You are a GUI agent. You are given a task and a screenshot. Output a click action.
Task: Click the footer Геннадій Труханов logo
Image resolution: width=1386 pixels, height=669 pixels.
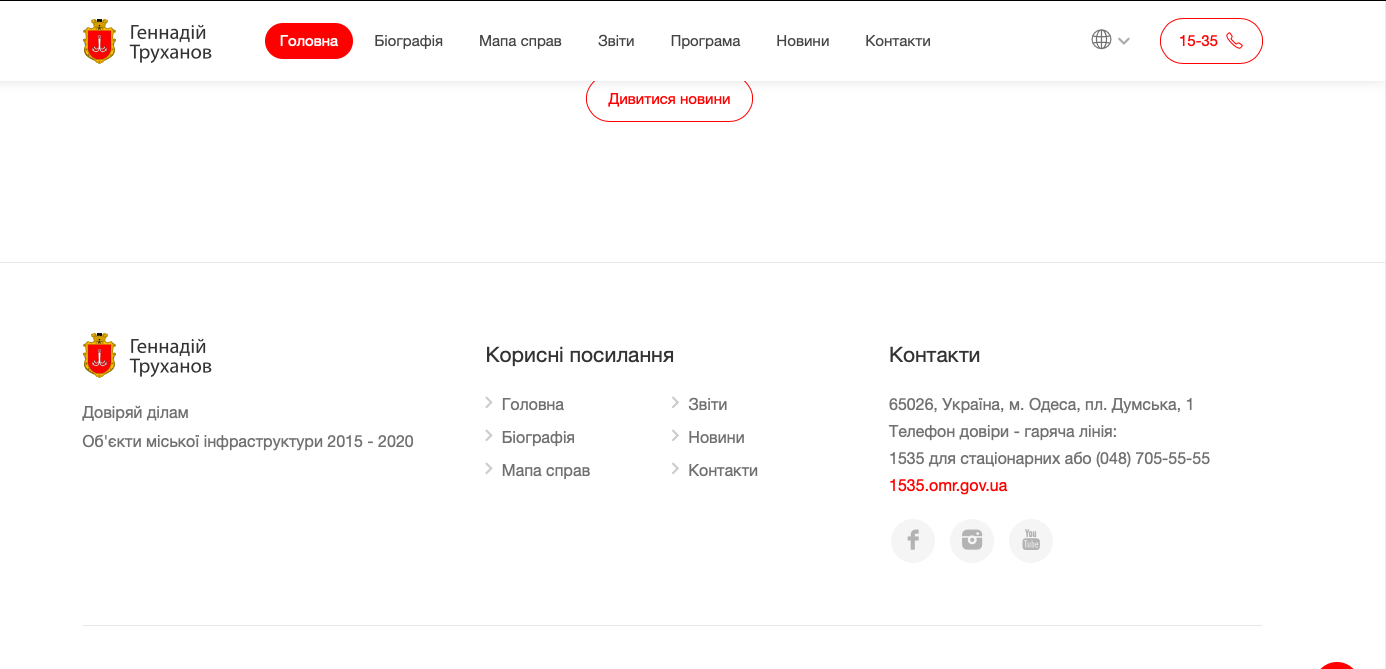coord(147,356)
